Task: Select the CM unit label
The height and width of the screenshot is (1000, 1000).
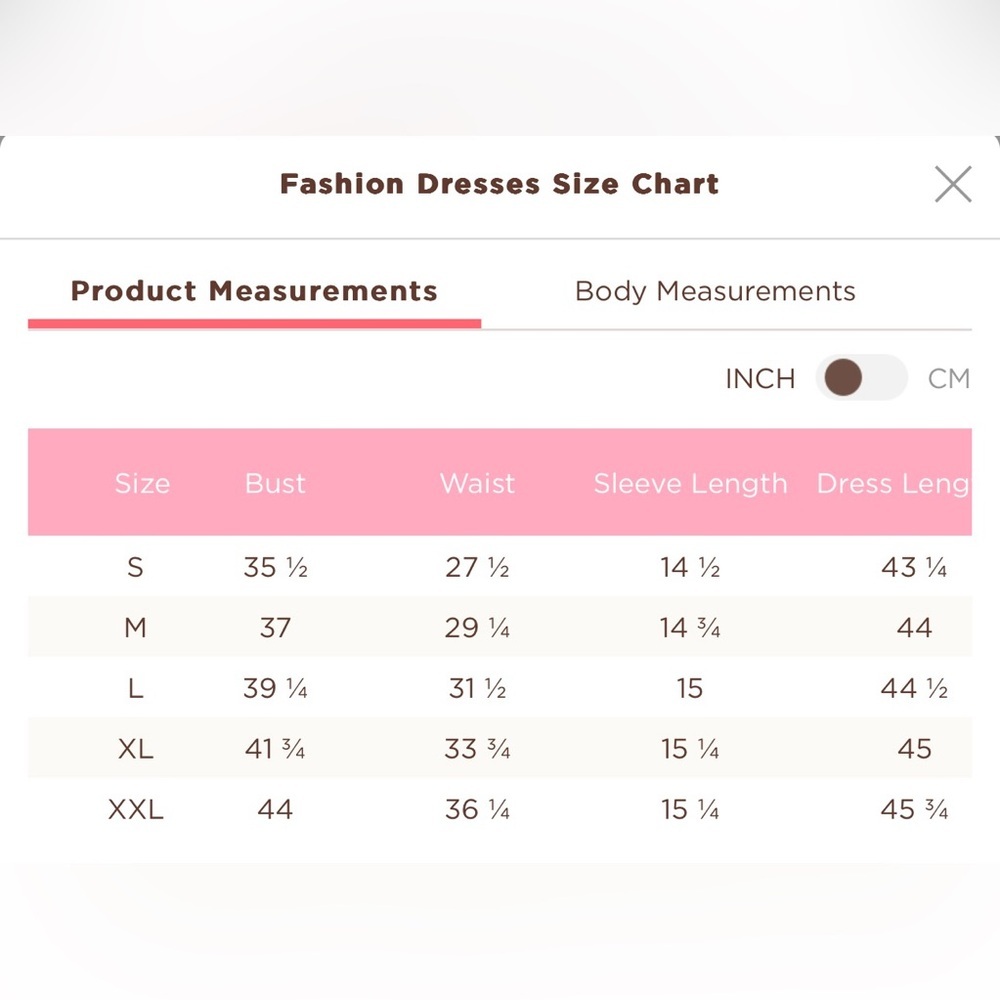Action: click(x=948, y=379)
